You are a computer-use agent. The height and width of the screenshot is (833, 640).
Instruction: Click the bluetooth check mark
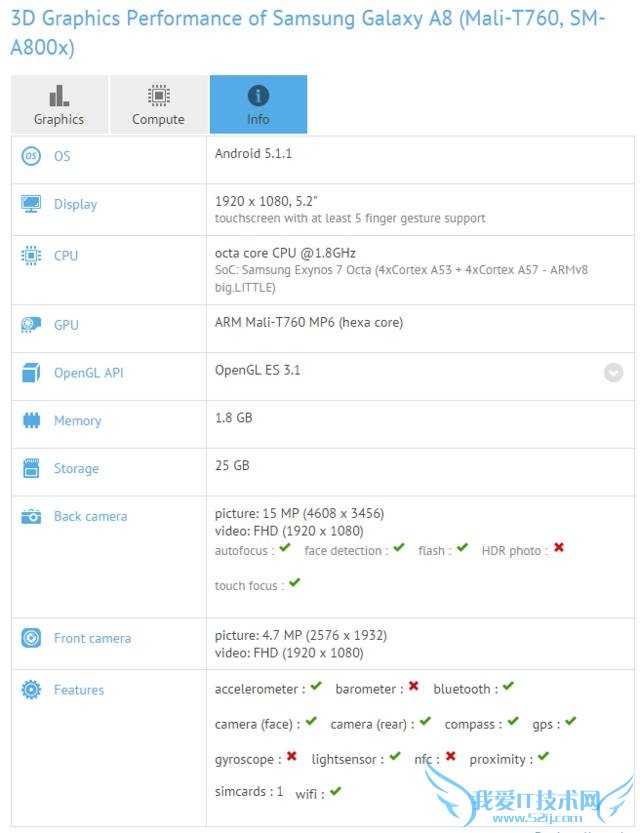(x=508, y=686)
